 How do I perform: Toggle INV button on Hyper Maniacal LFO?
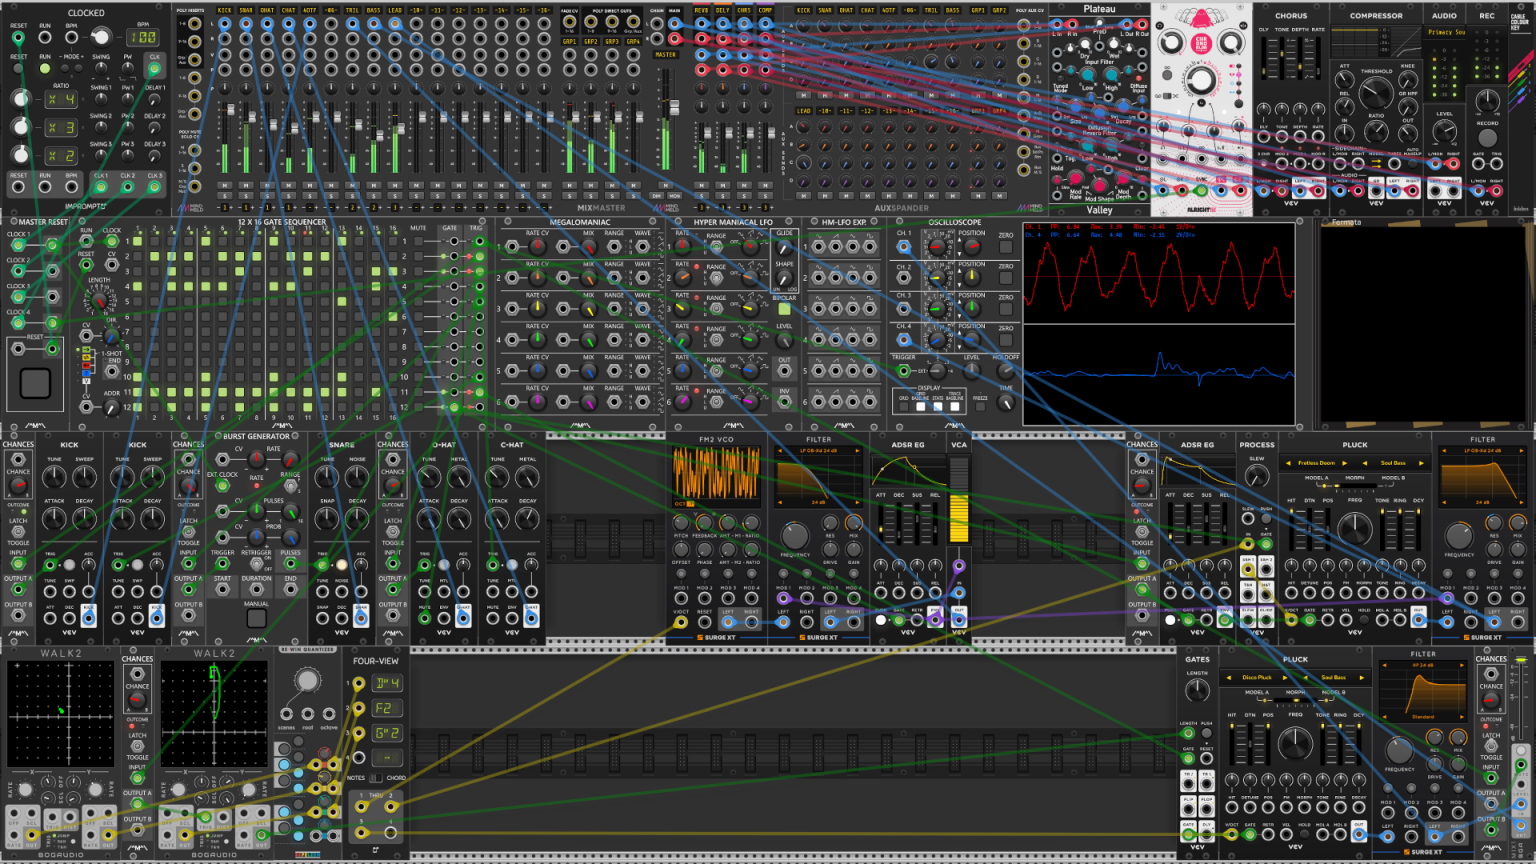click(x=784, y=403)
